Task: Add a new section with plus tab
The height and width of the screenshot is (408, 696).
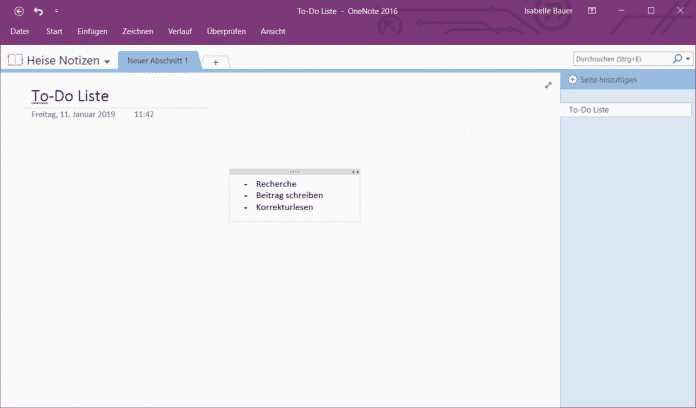Action: pyautogui.click(x=215, y=62)
